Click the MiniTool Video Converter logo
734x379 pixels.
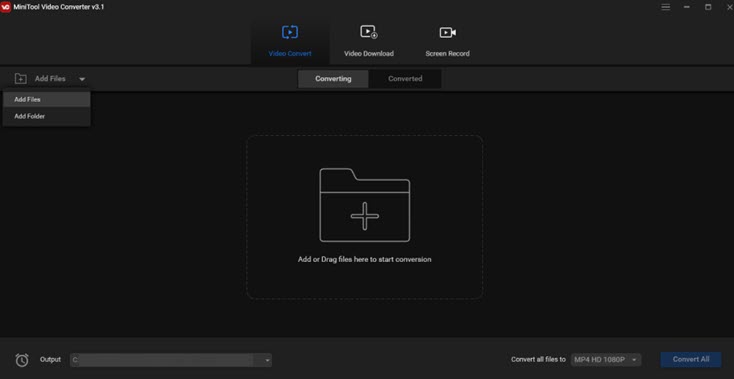[x=6, y=7]
